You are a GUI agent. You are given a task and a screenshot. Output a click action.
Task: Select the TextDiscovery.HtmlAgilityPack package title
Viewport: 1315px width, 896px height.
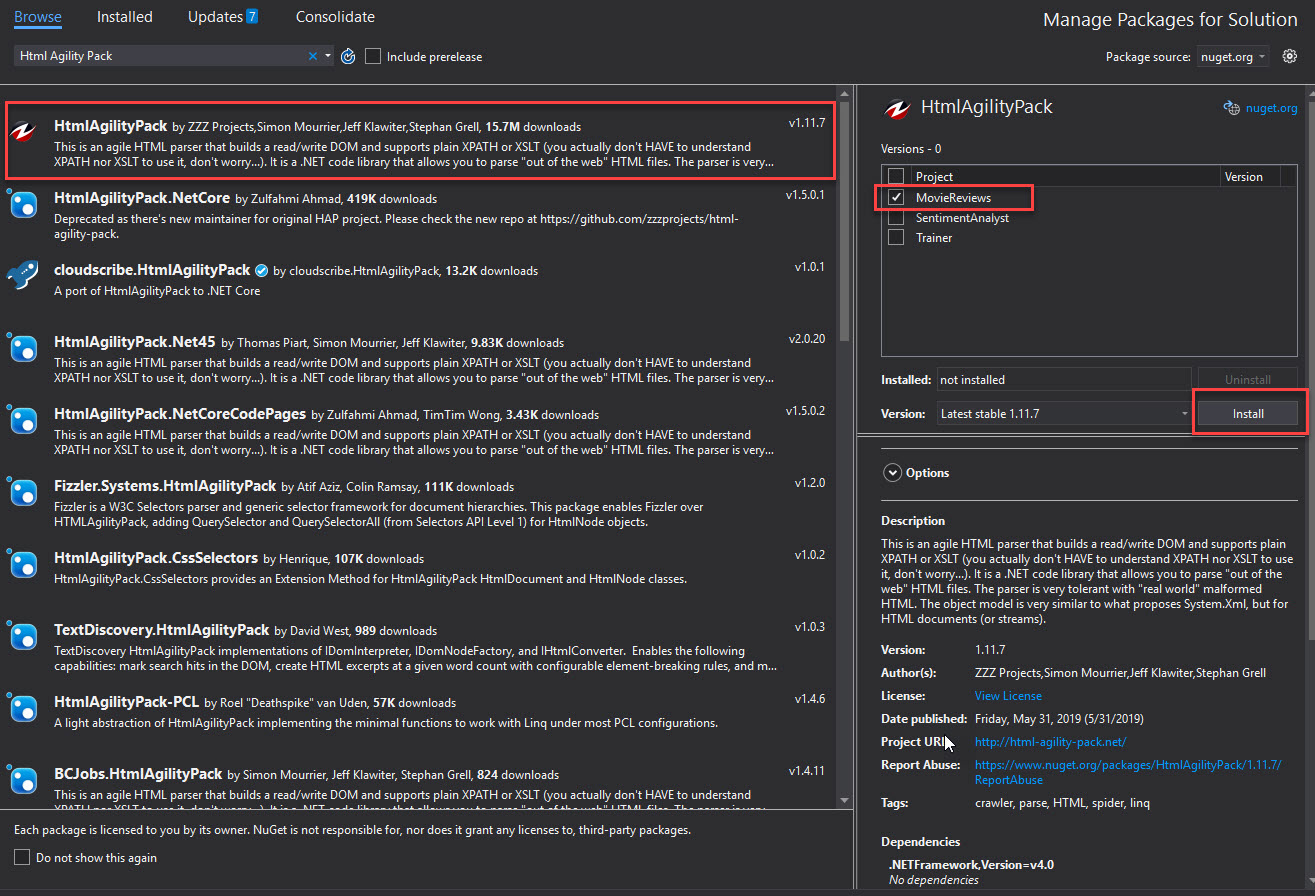click(x=162, y=630)
